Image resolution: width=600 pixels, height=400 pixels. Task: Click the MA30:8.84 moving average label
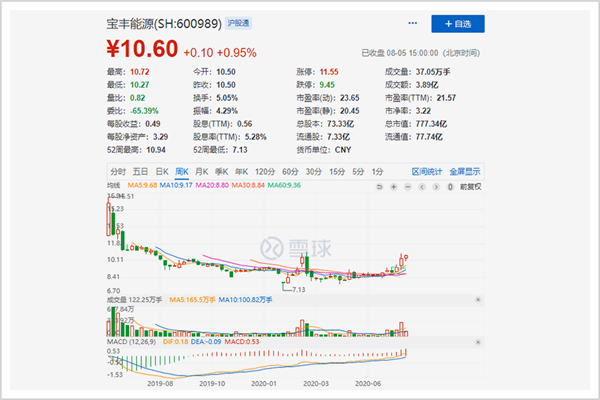click(248, 185)
